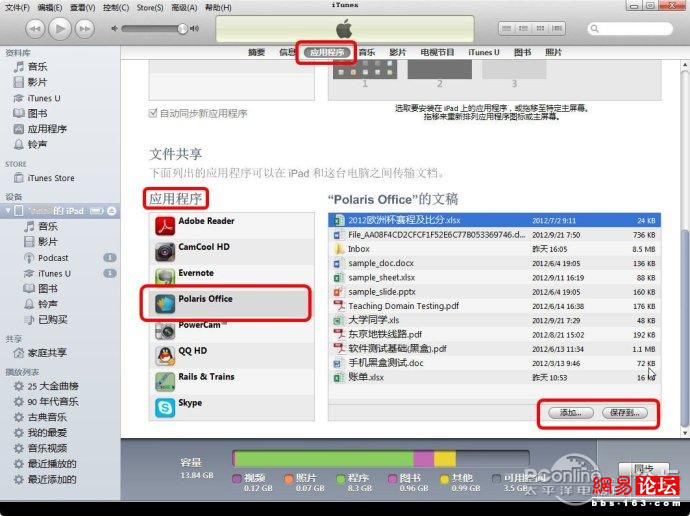
Task: Click the 保存到... button
Action: 625,413
